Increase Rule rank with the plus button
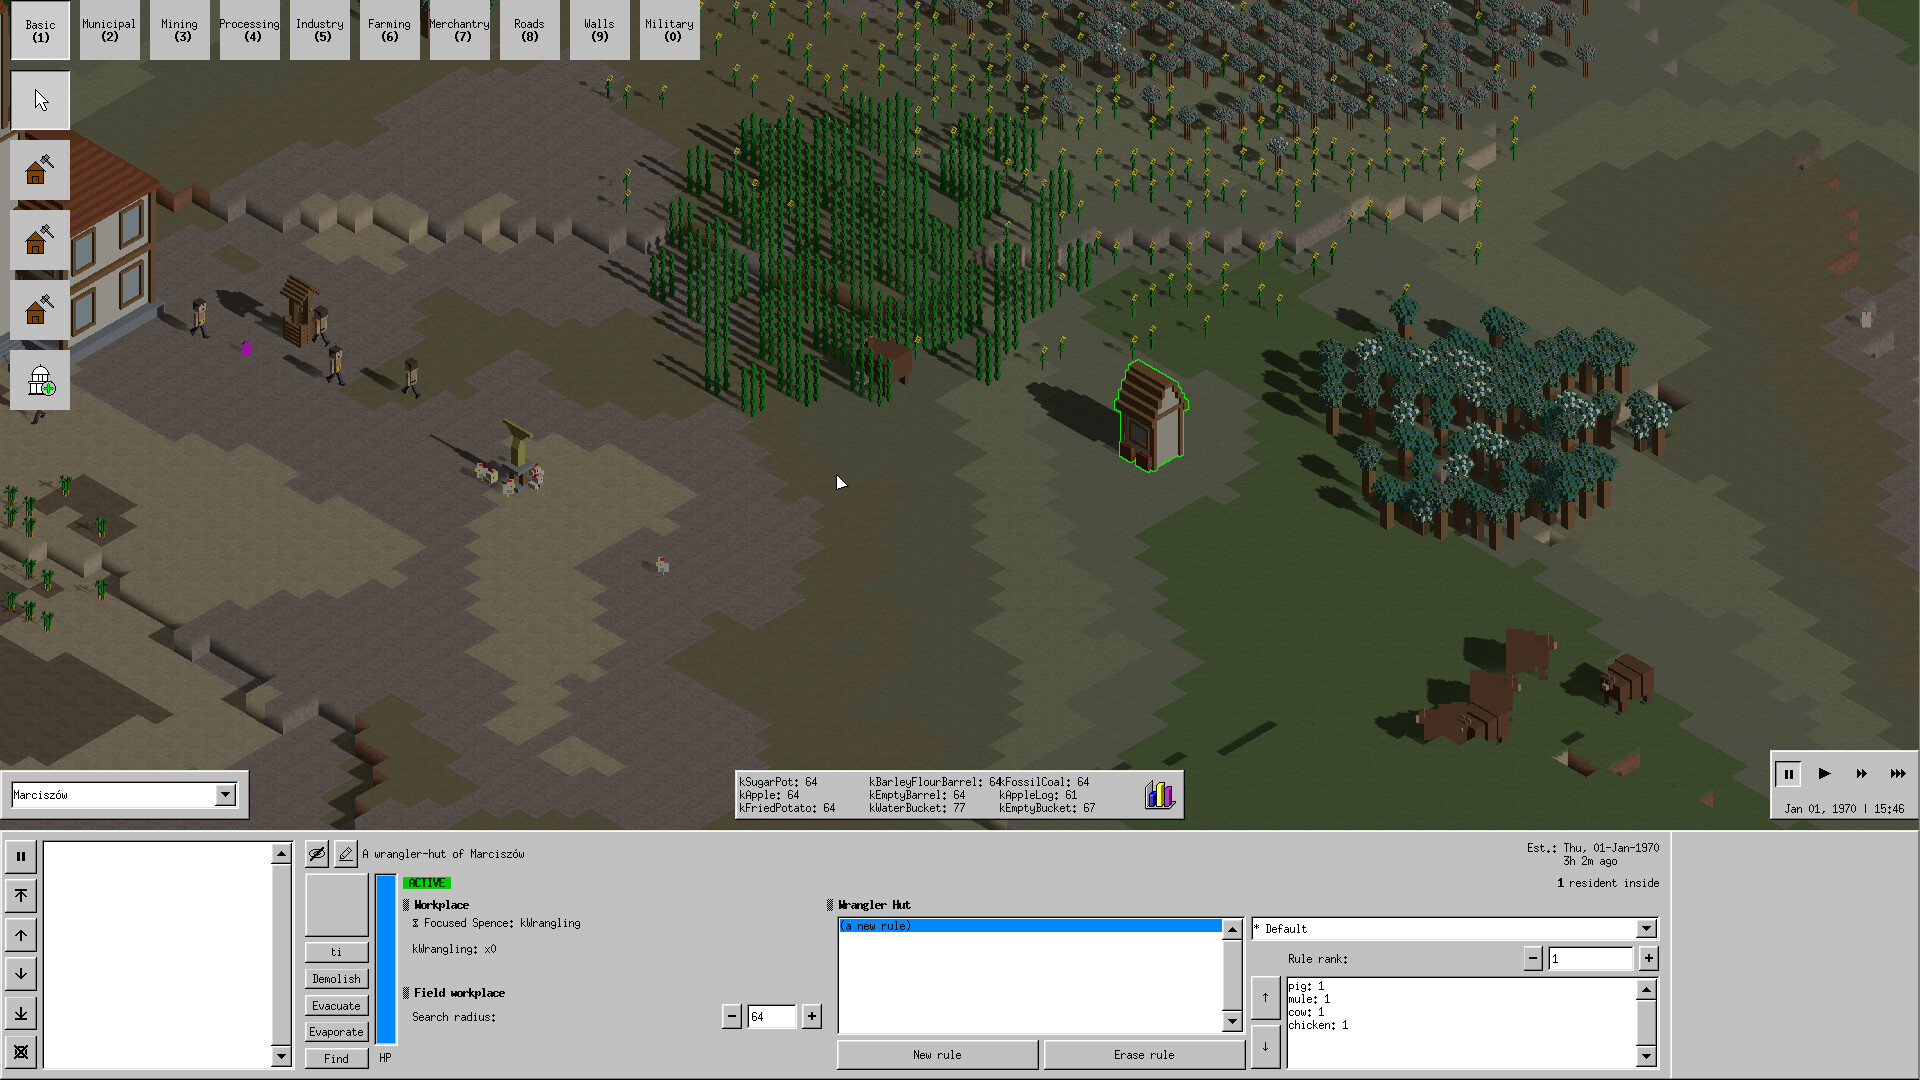The width and height of the screenshot is (1920, 1080). tap(1649, 959)
